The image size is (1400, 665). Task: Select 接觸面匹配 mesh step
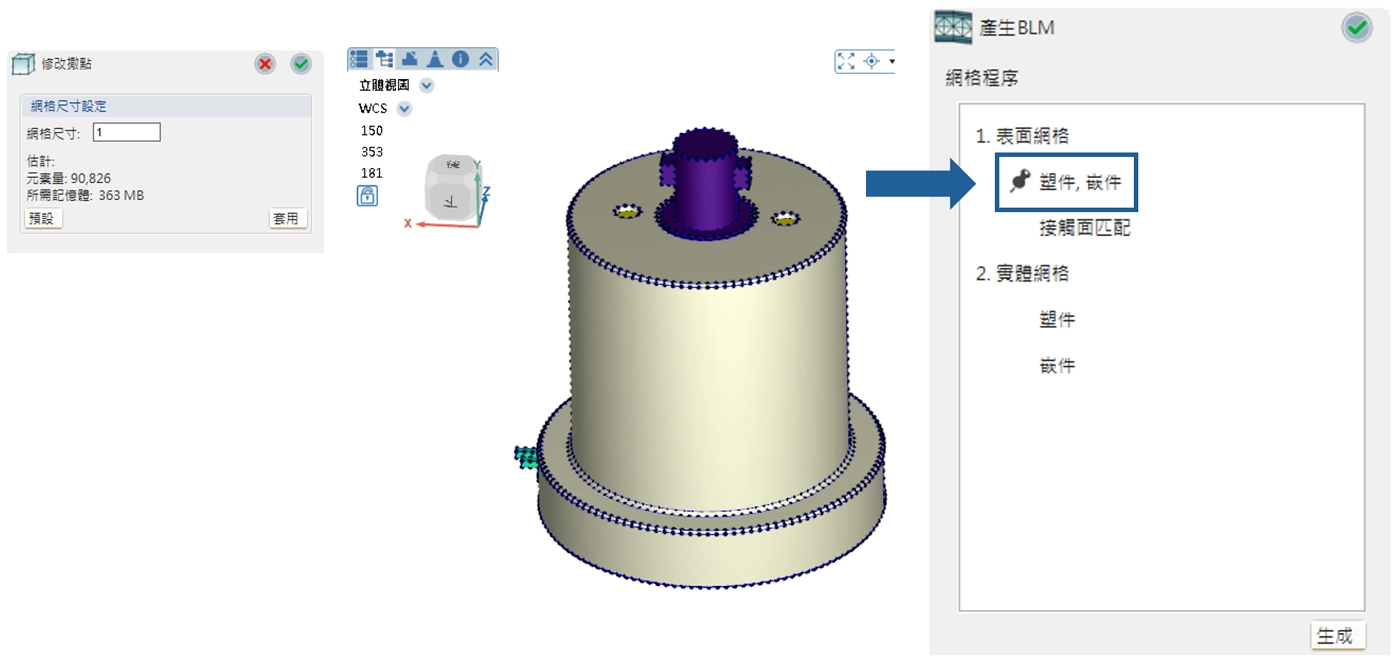pos(1084,228)
